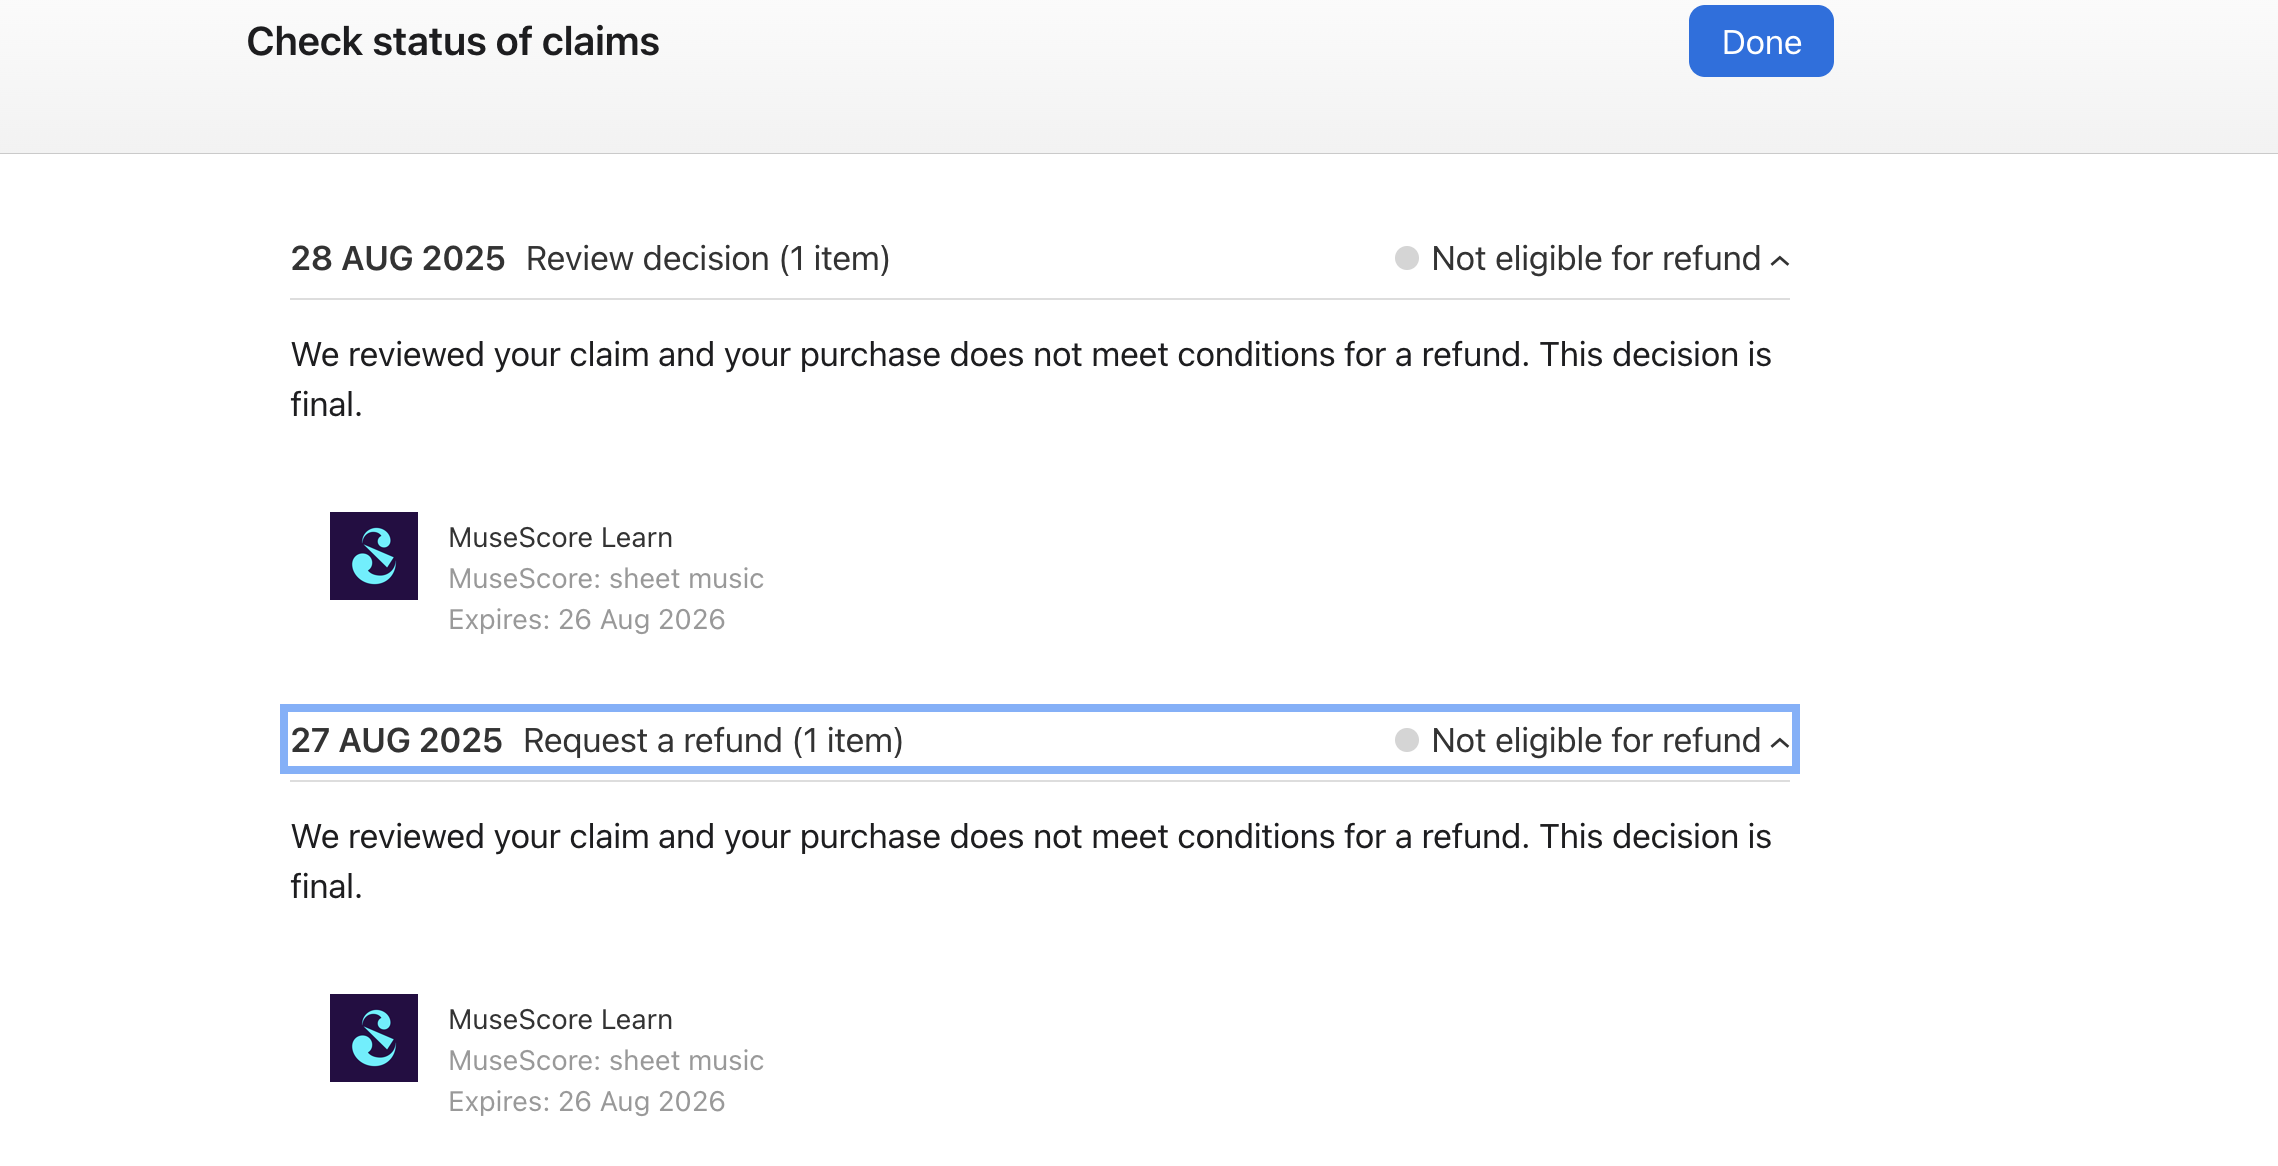Click grey status dot on 28 AUG claim
2278x1166 pixels.
pos(1407,259)
